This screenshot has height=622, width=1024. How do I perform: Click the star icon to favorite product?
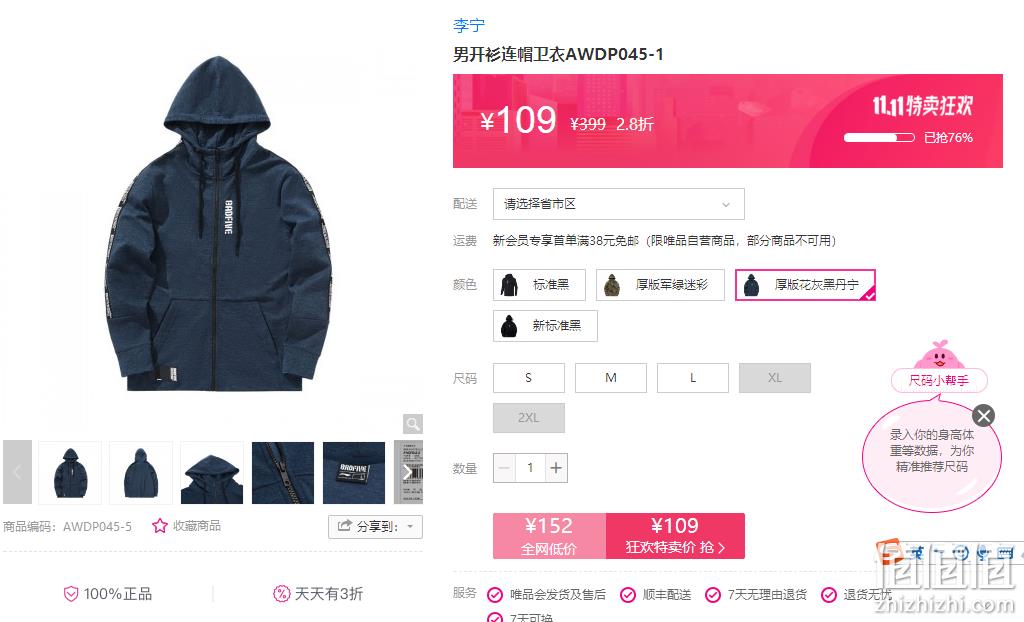[159, 526]
